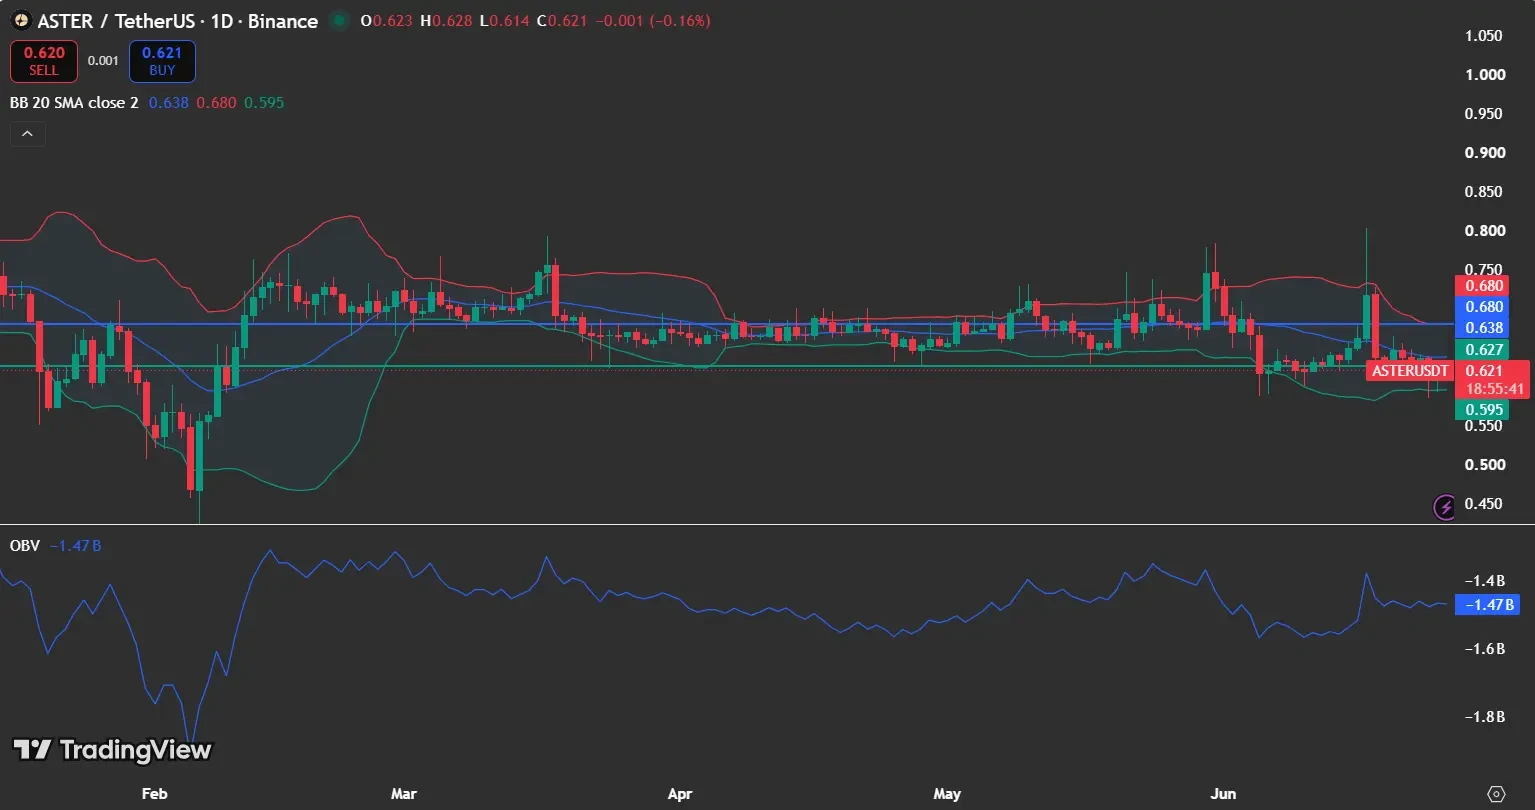Click the change value −0.001 (−0.16%)

pyautogui.click(x=654, y=21)
